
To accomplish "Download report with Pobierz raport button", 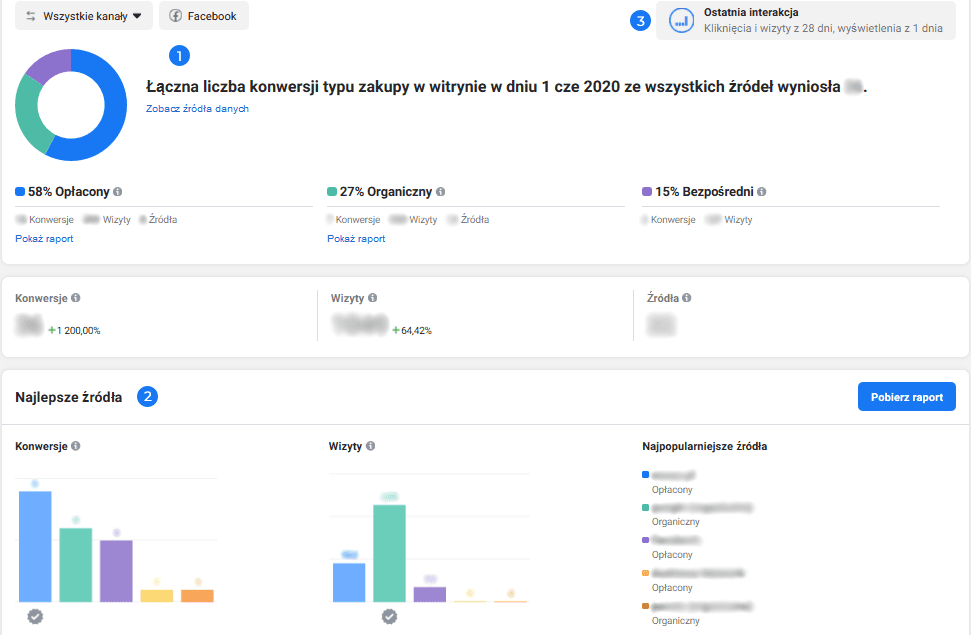I will click(x=907, y=396).
